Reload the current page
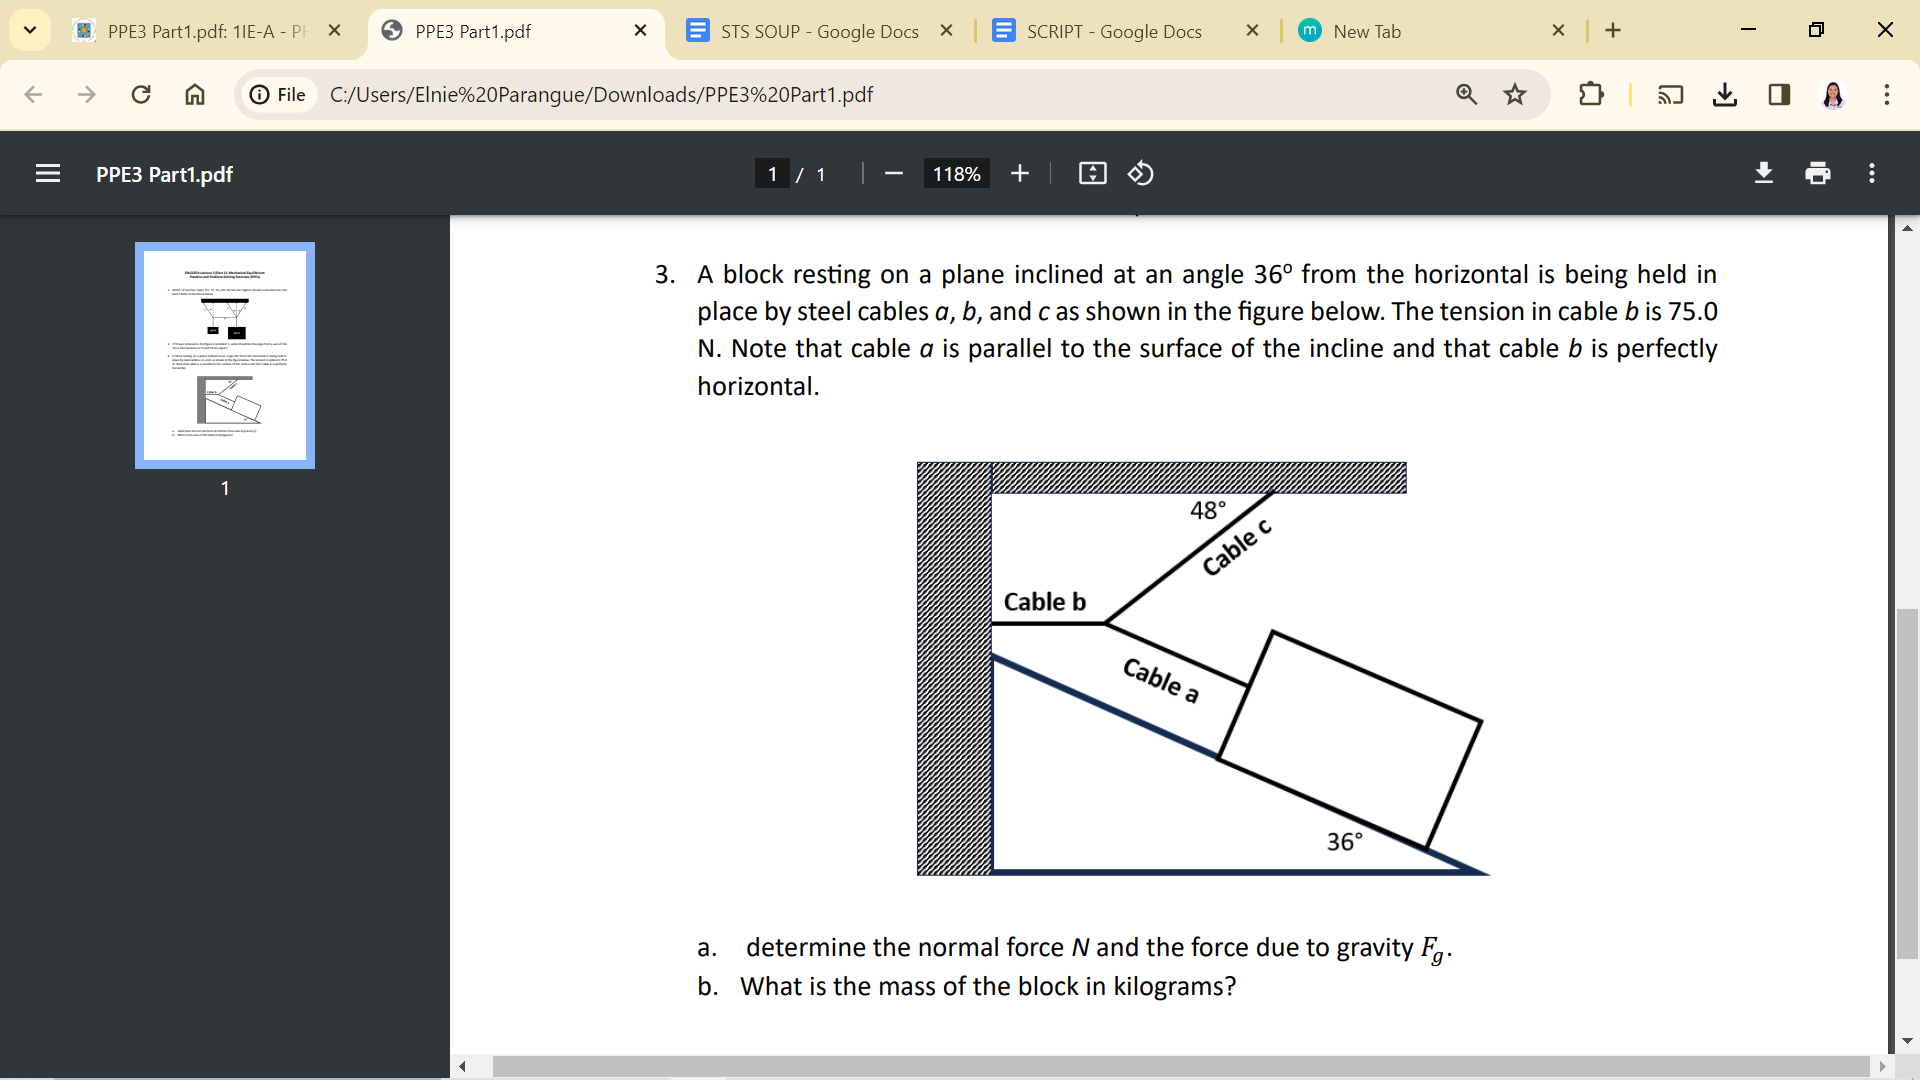The height and width of the screenshot is (1080, 1920). tap(141, 94)
